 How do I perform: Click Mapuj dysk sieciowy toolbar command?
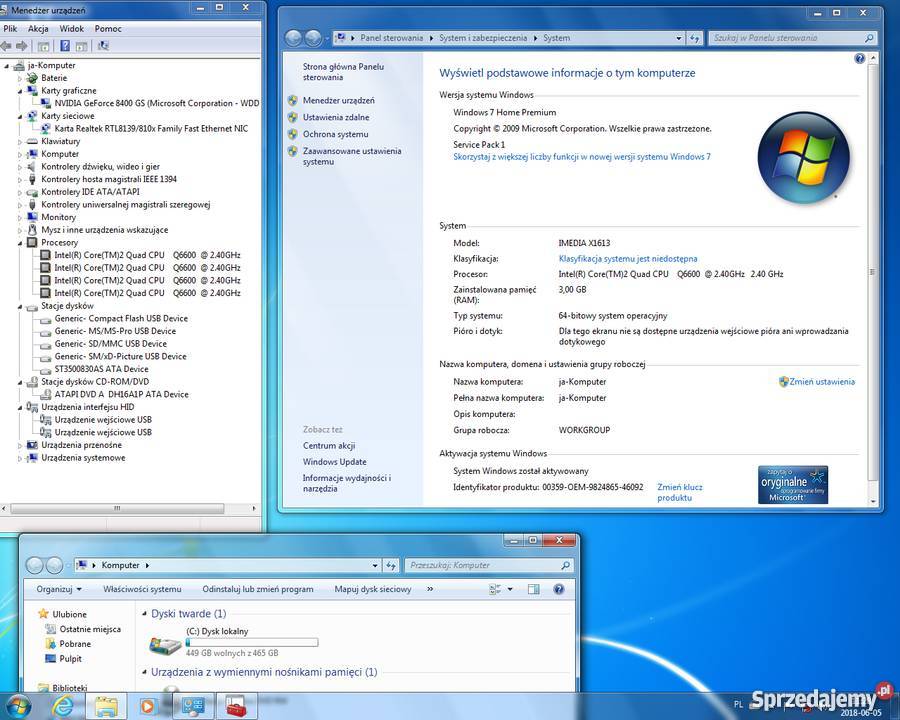pos(373,589)
